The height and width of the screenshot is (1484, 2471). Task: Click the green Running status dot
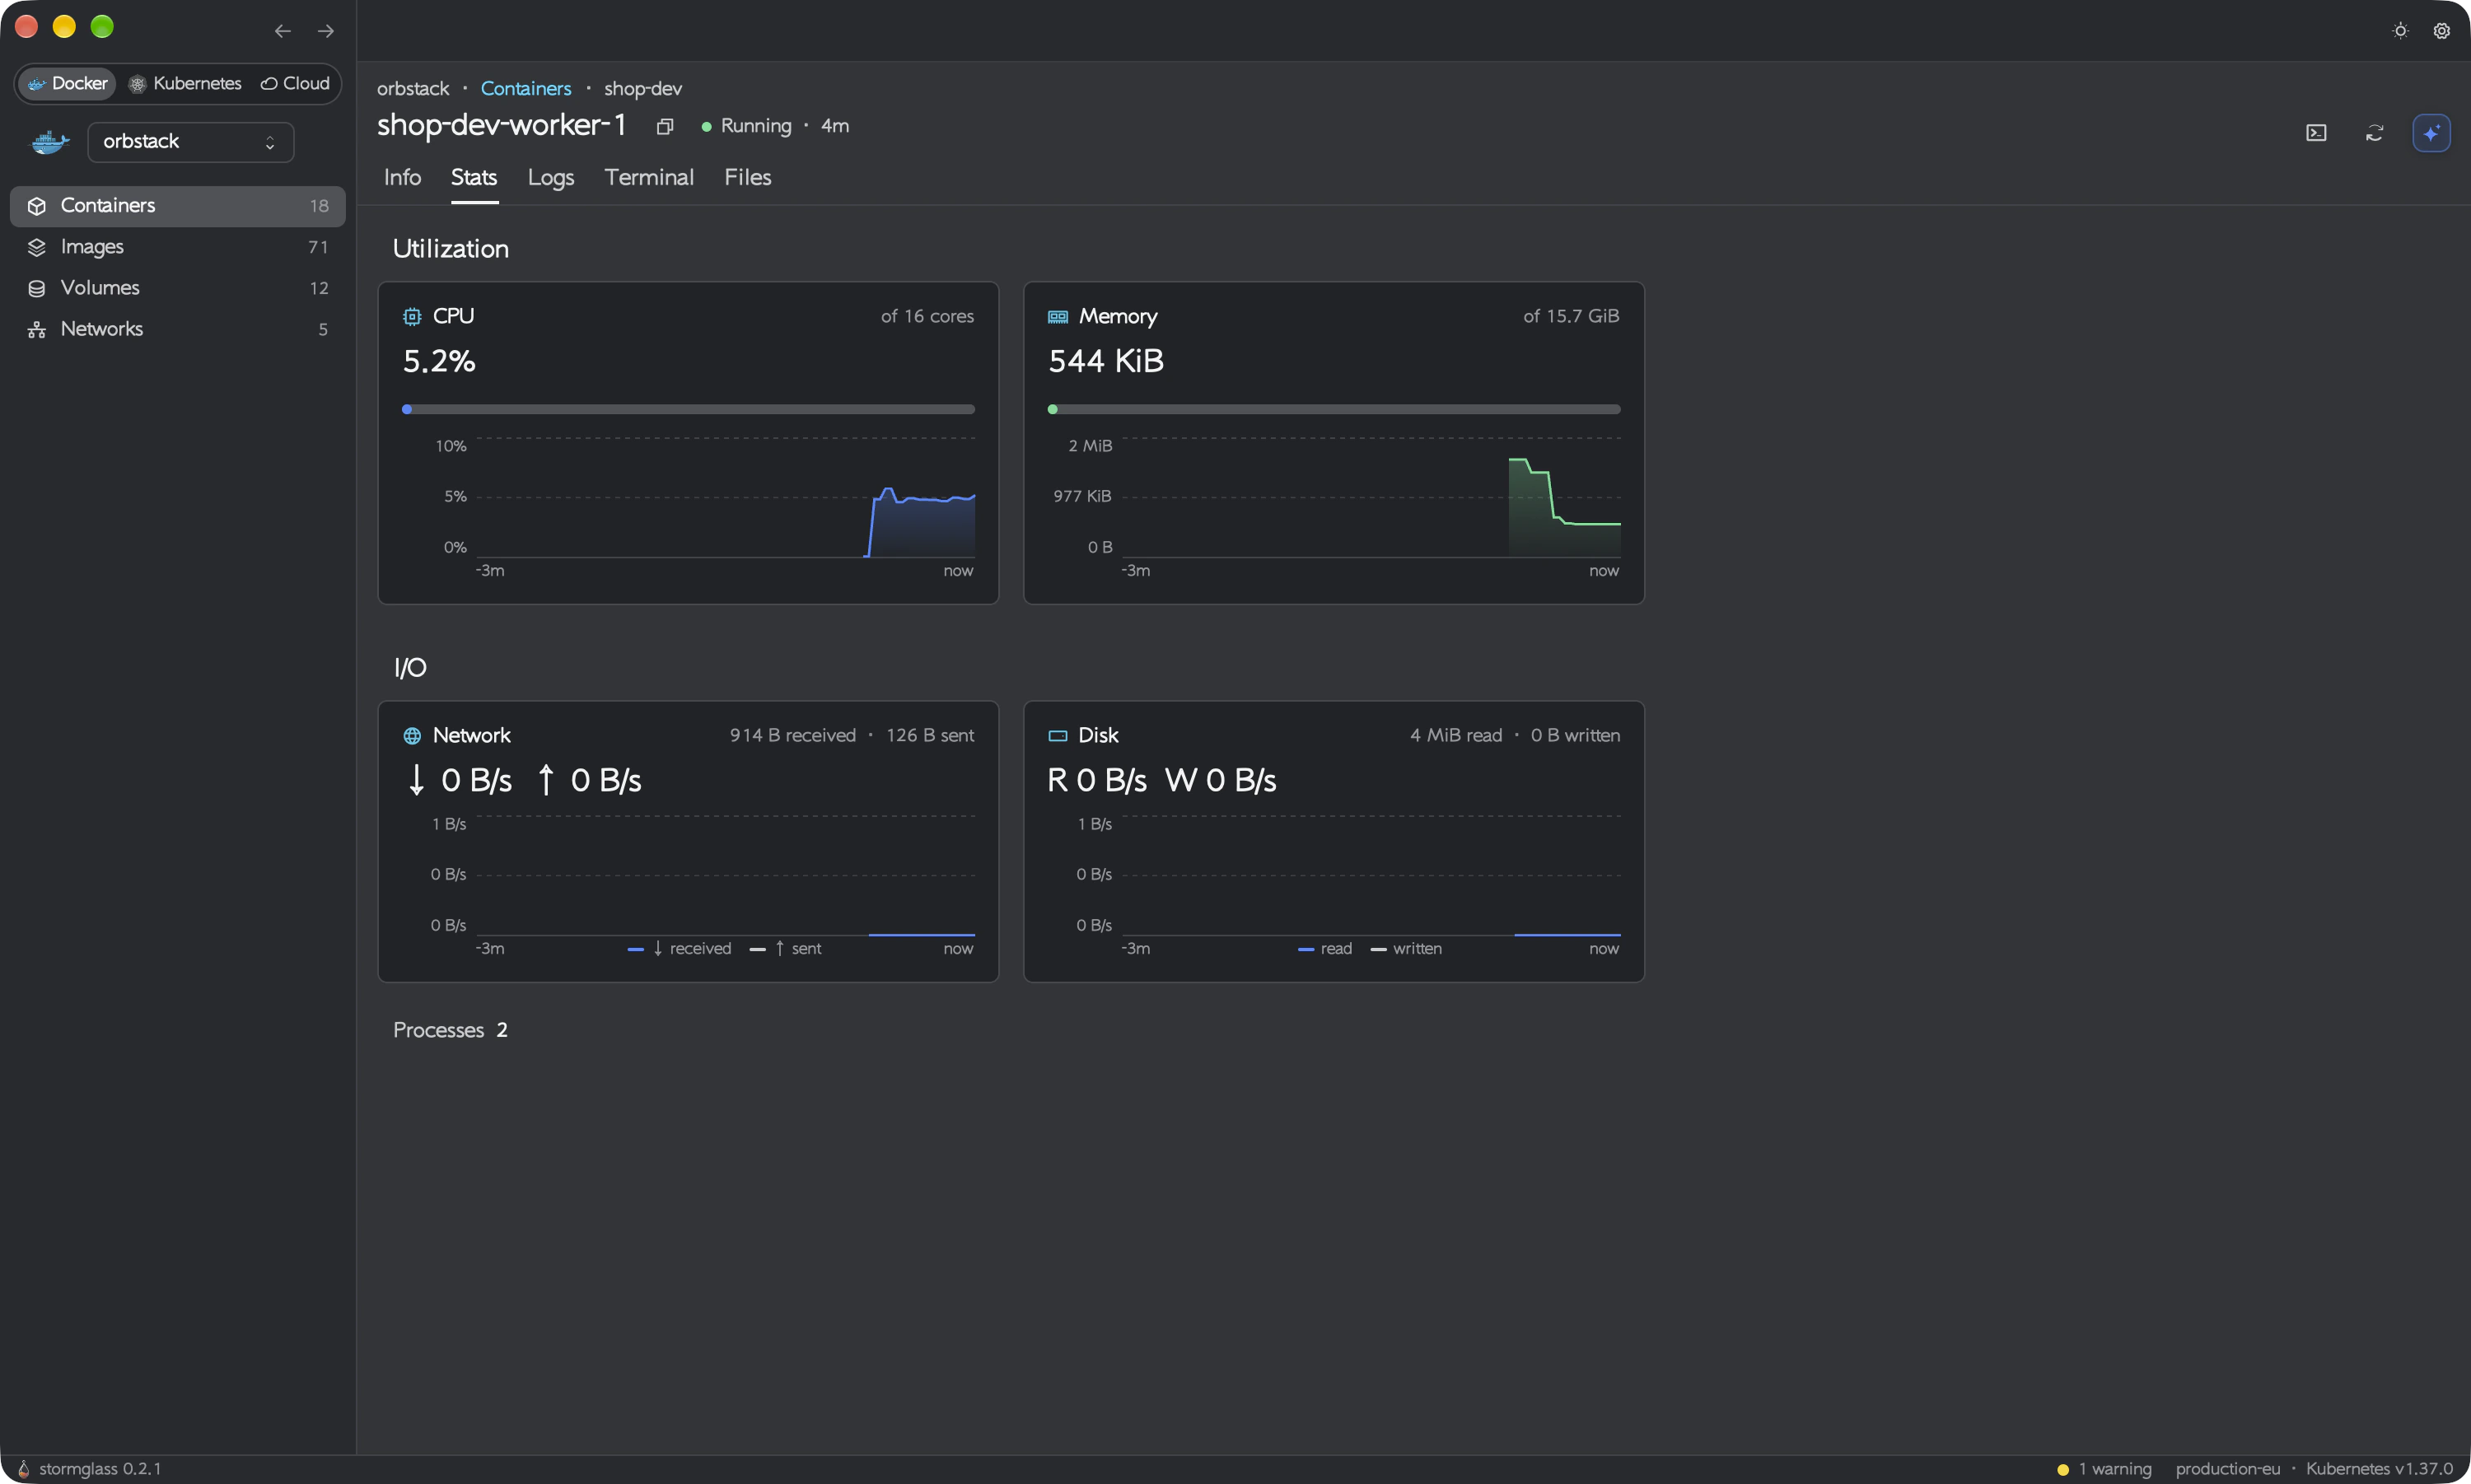[706, 127]
